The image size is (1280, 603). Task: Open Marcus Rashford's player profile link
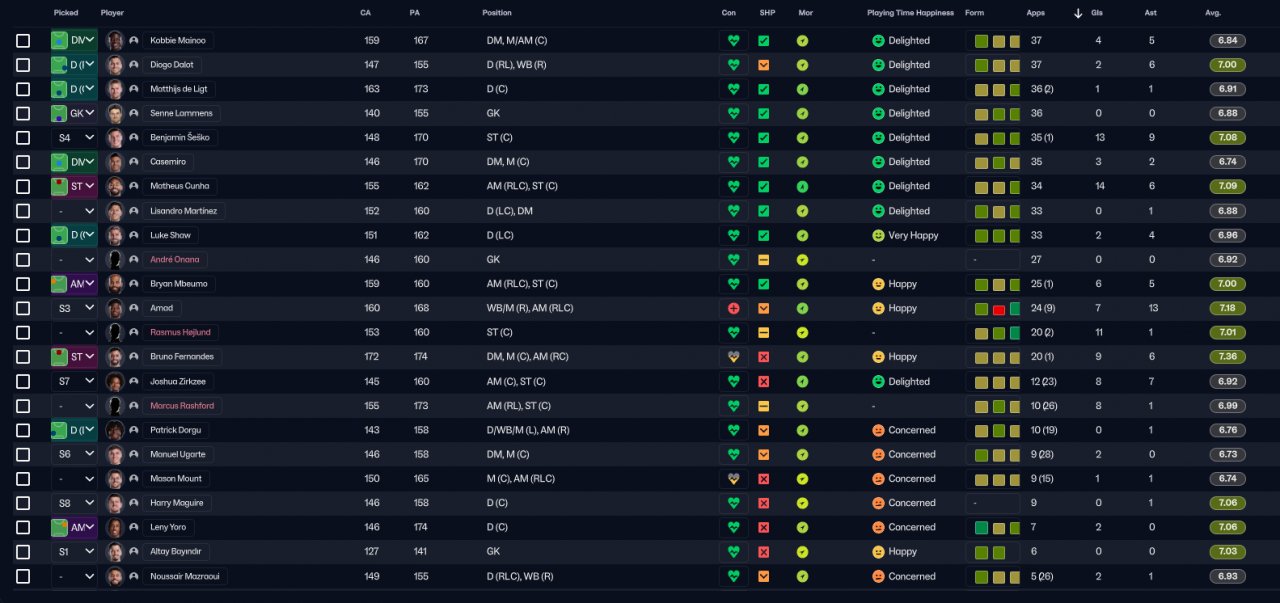pos(181,406)
